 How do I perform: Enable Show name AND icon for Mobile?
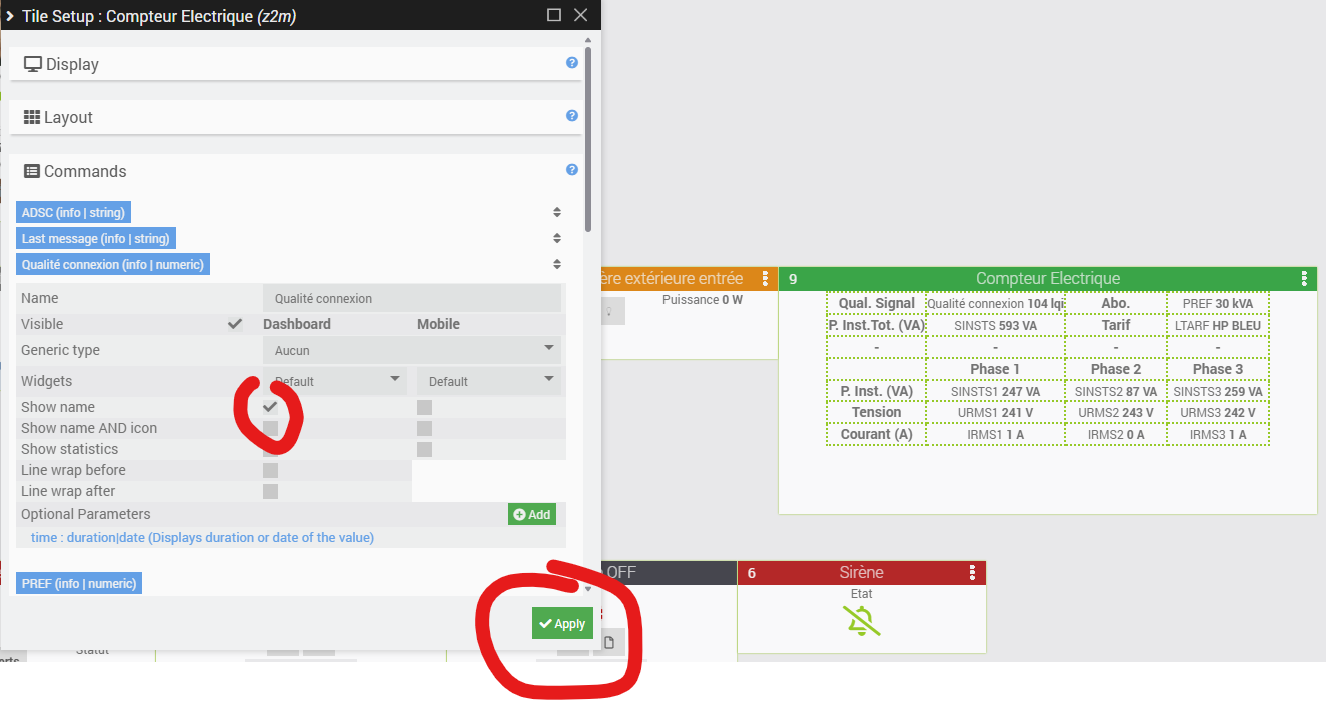[x=424, y=428]
